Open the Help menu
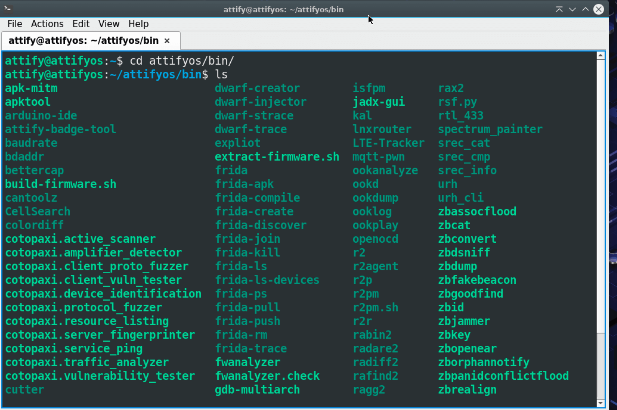The height and width of the screenshot is (410, 617). coord(138,24)
